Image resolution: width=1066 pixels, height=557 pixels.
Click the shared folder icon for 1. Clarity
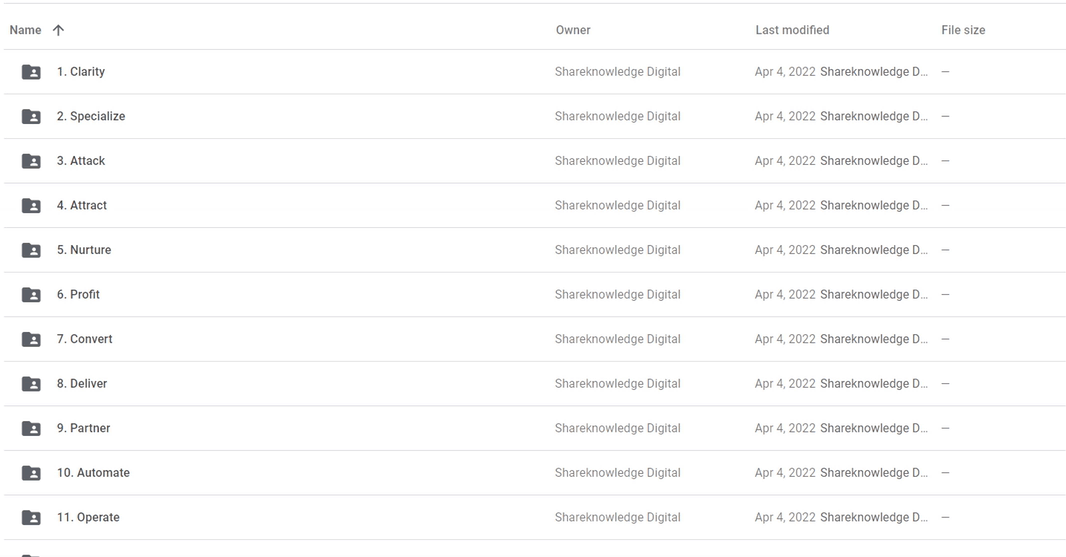point(31,72)
